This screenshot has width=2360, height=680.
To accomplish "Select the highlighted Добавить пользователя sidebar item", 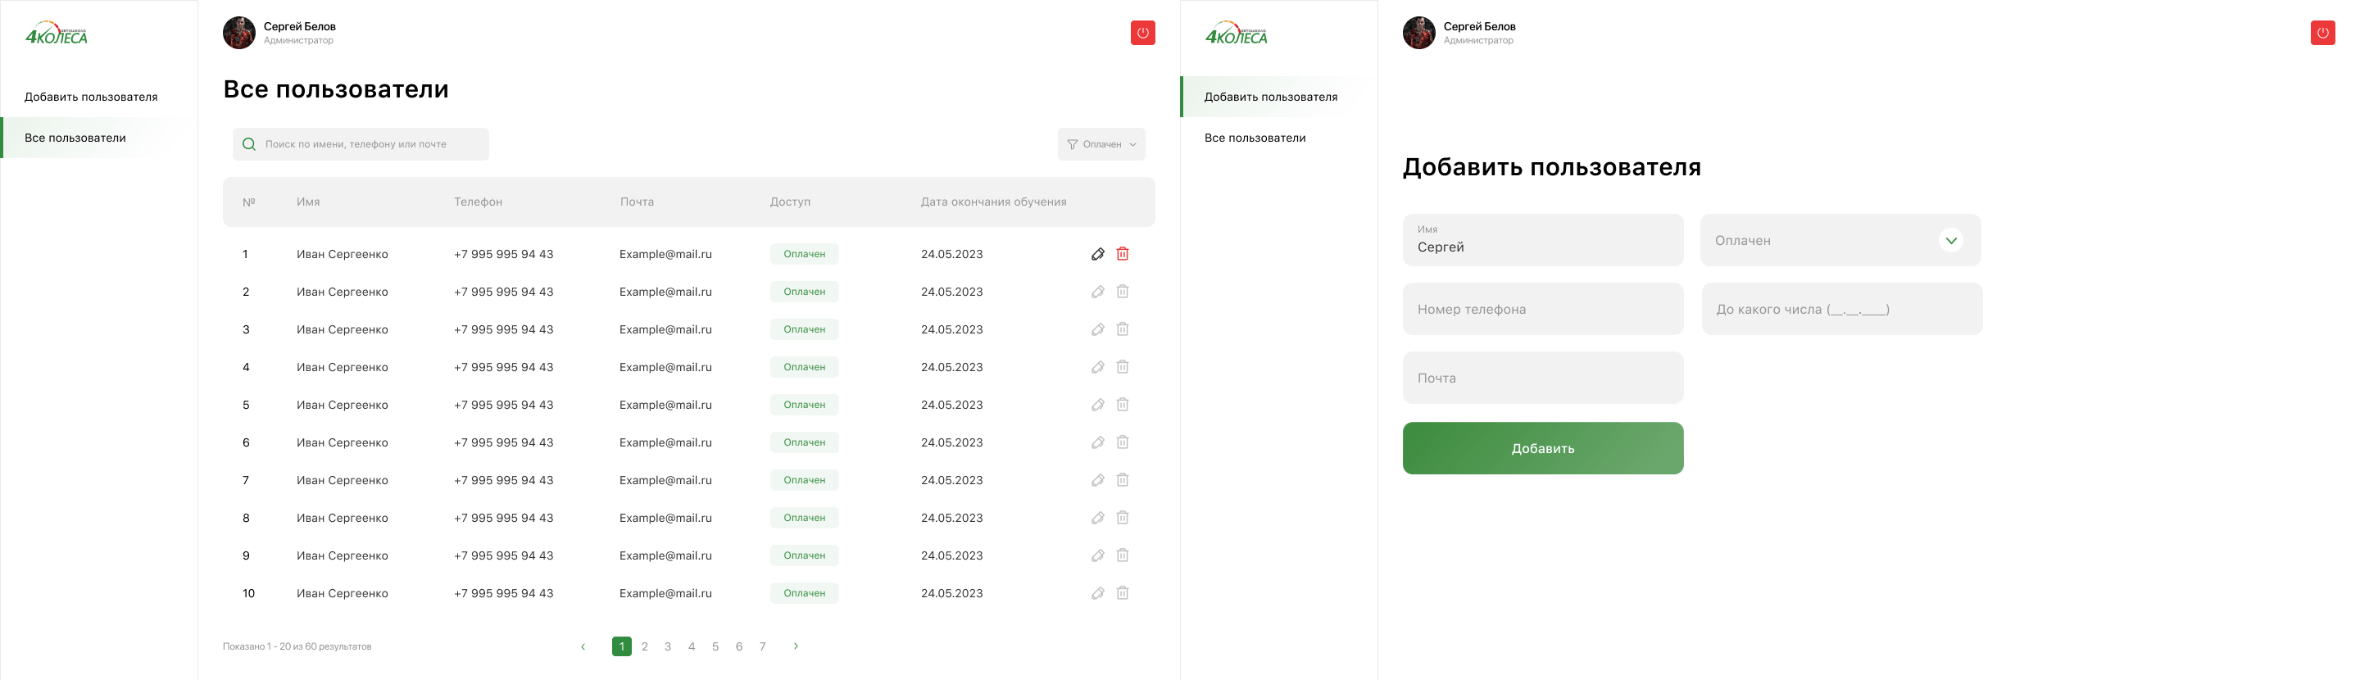I will [x=1270, y=97].
